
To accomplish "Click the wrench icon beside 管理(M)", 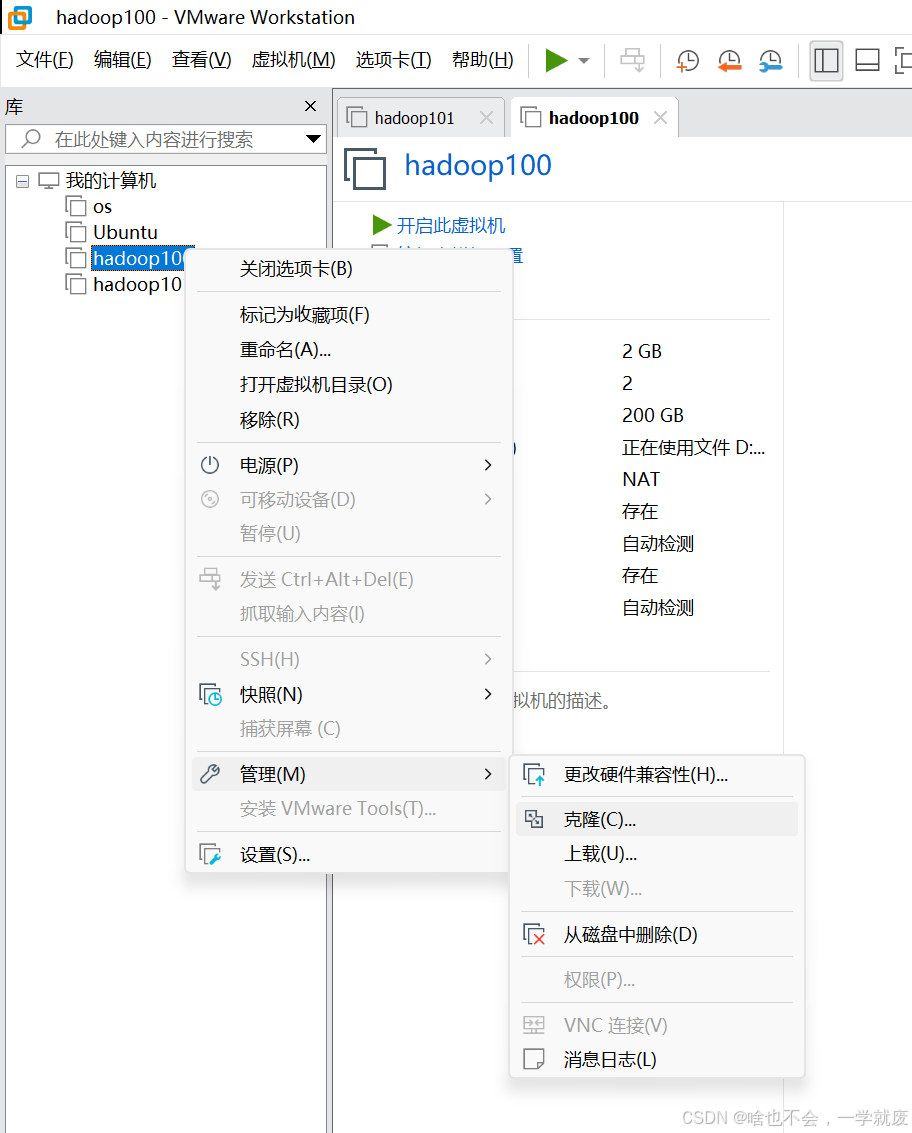I will (x=210, y=774).
